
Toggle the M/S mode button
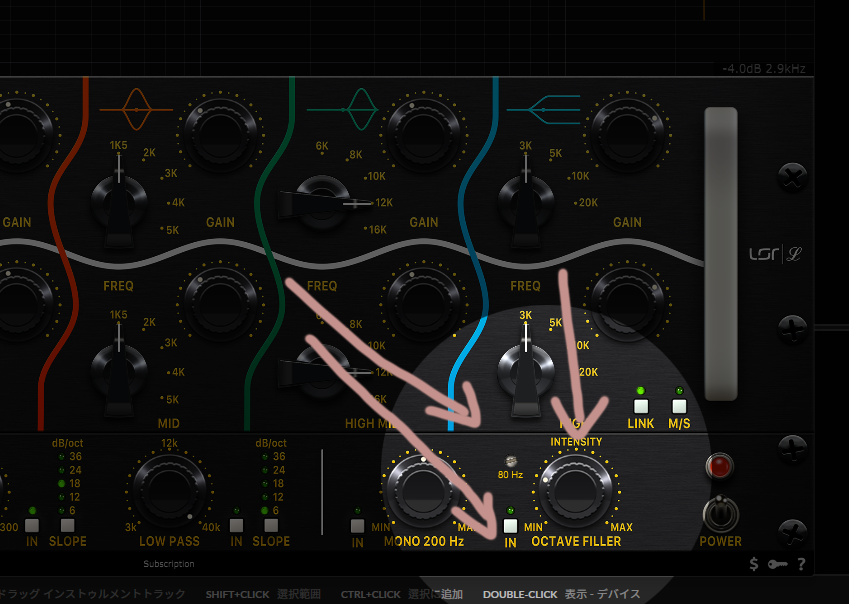coord(679,406)
